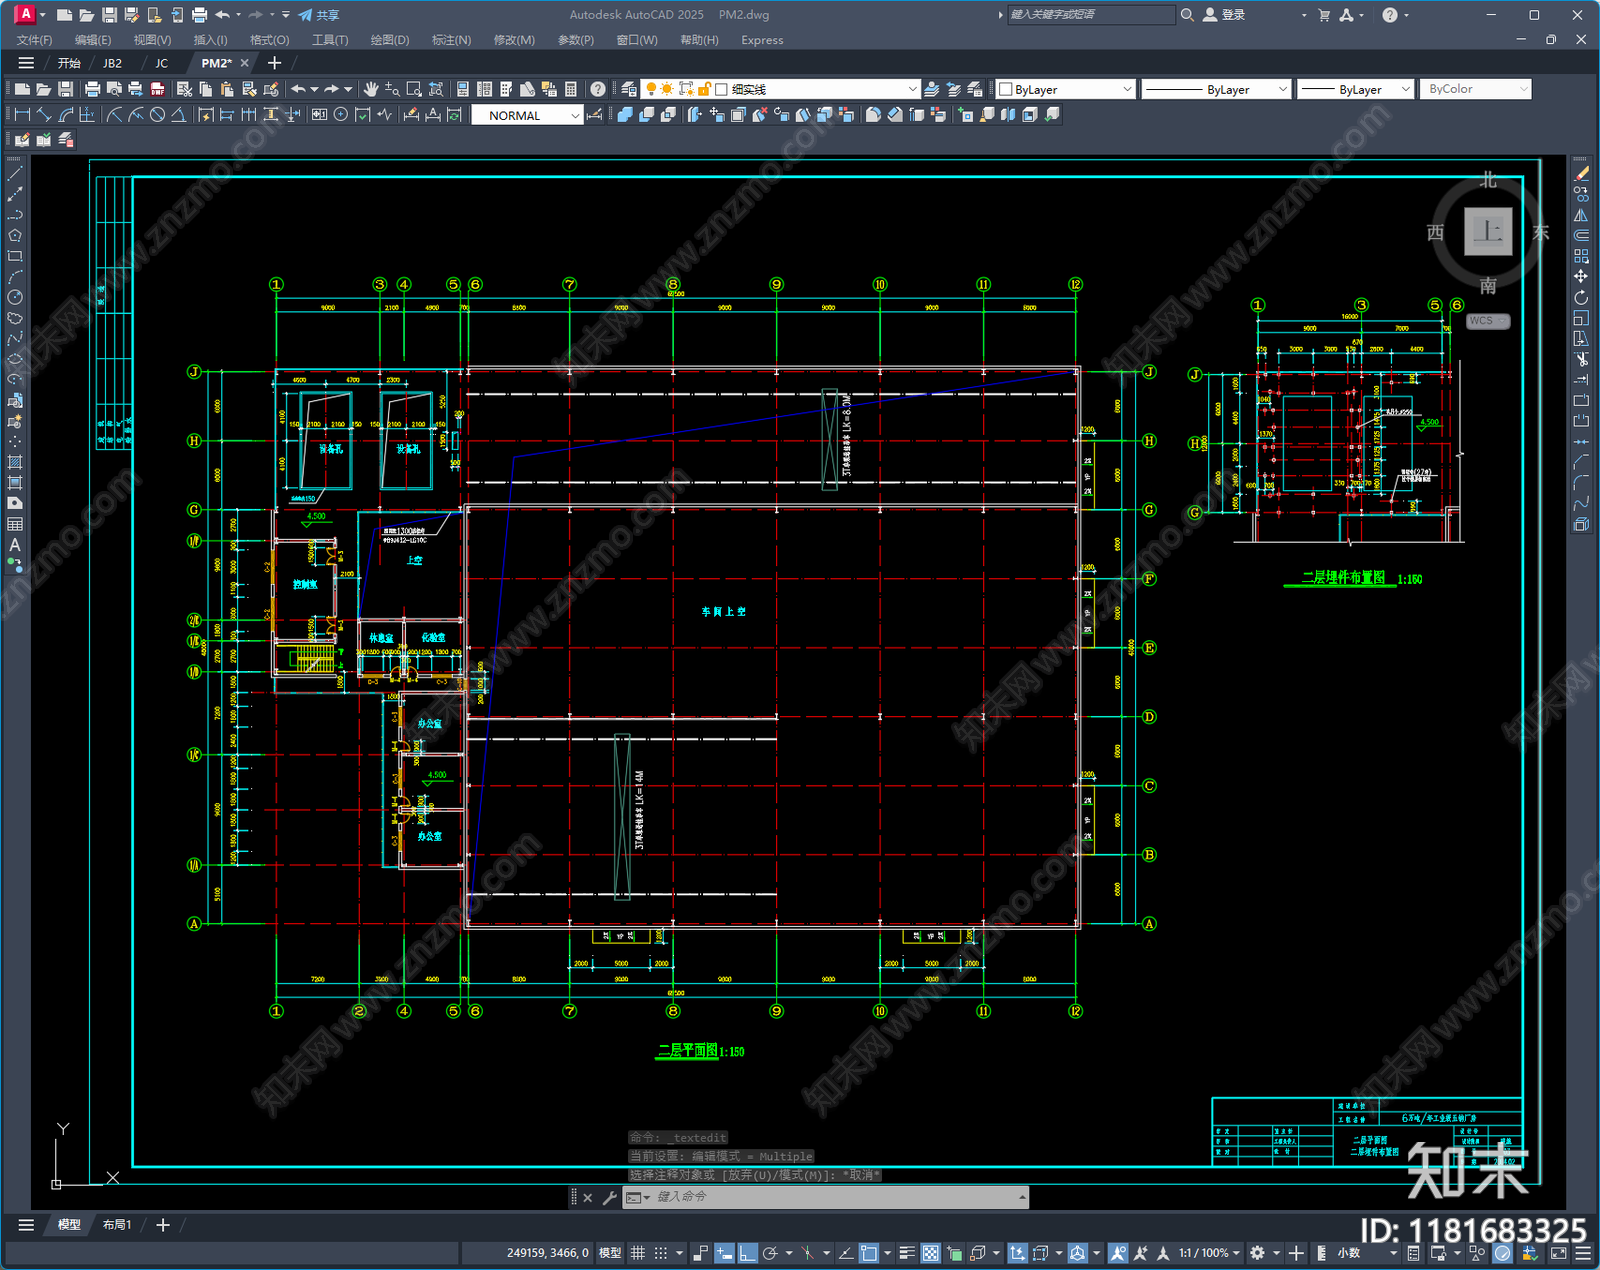Click the WCS label under the ViewCube

1488,321
